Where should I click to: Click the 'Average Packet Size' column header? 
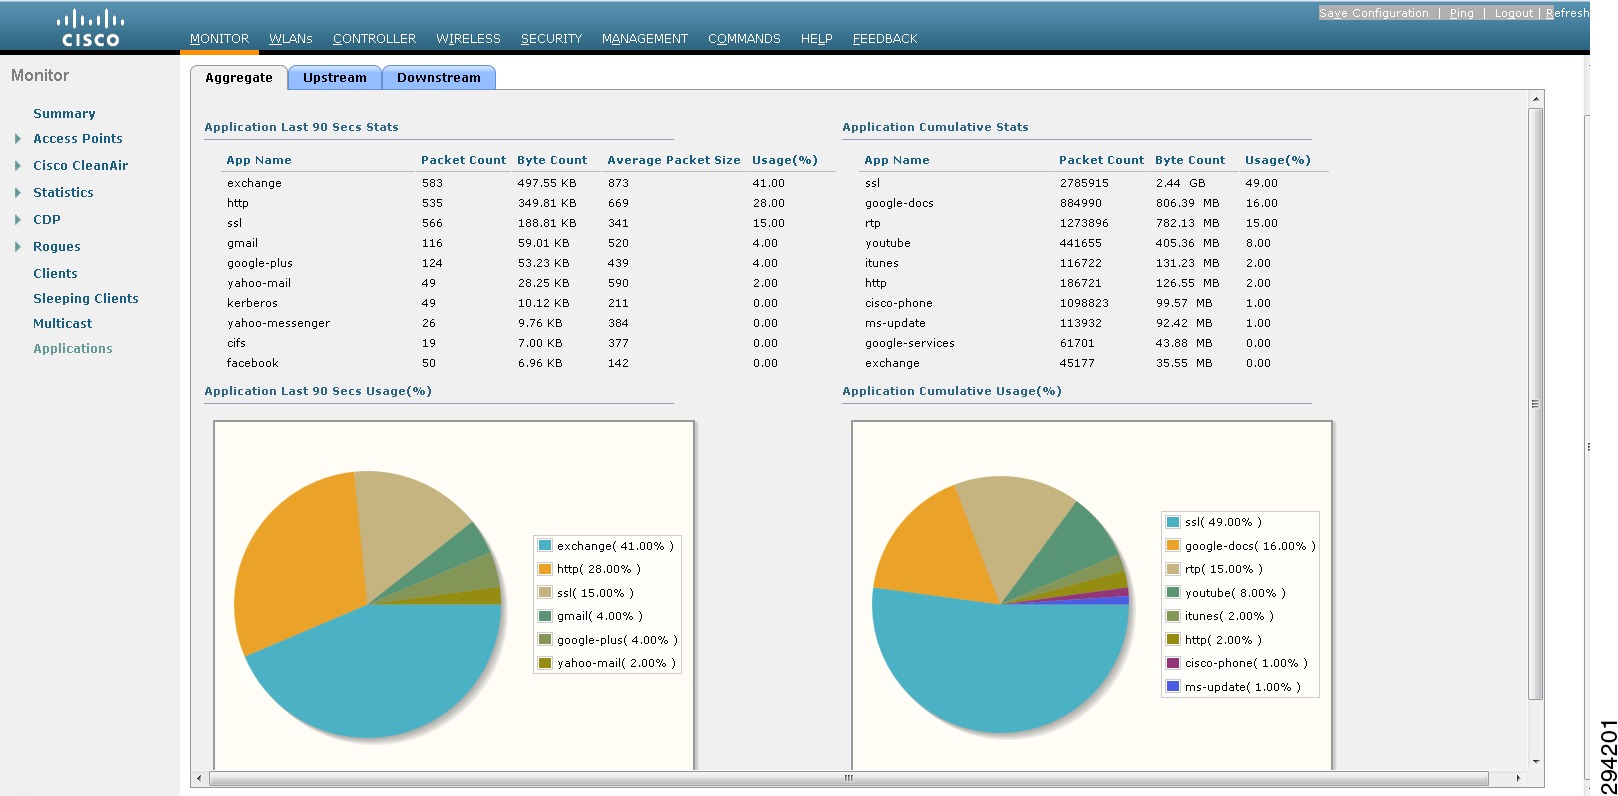click(x=674, y=160)
